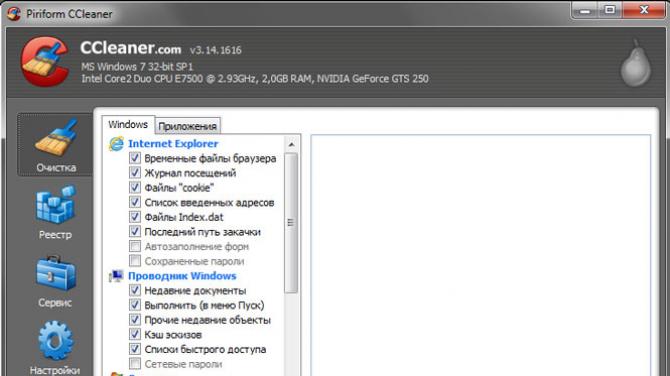Uncheck Выполнить (в меню Пуск)
This screenshot has width=670, height=376.
pos(135,305)
